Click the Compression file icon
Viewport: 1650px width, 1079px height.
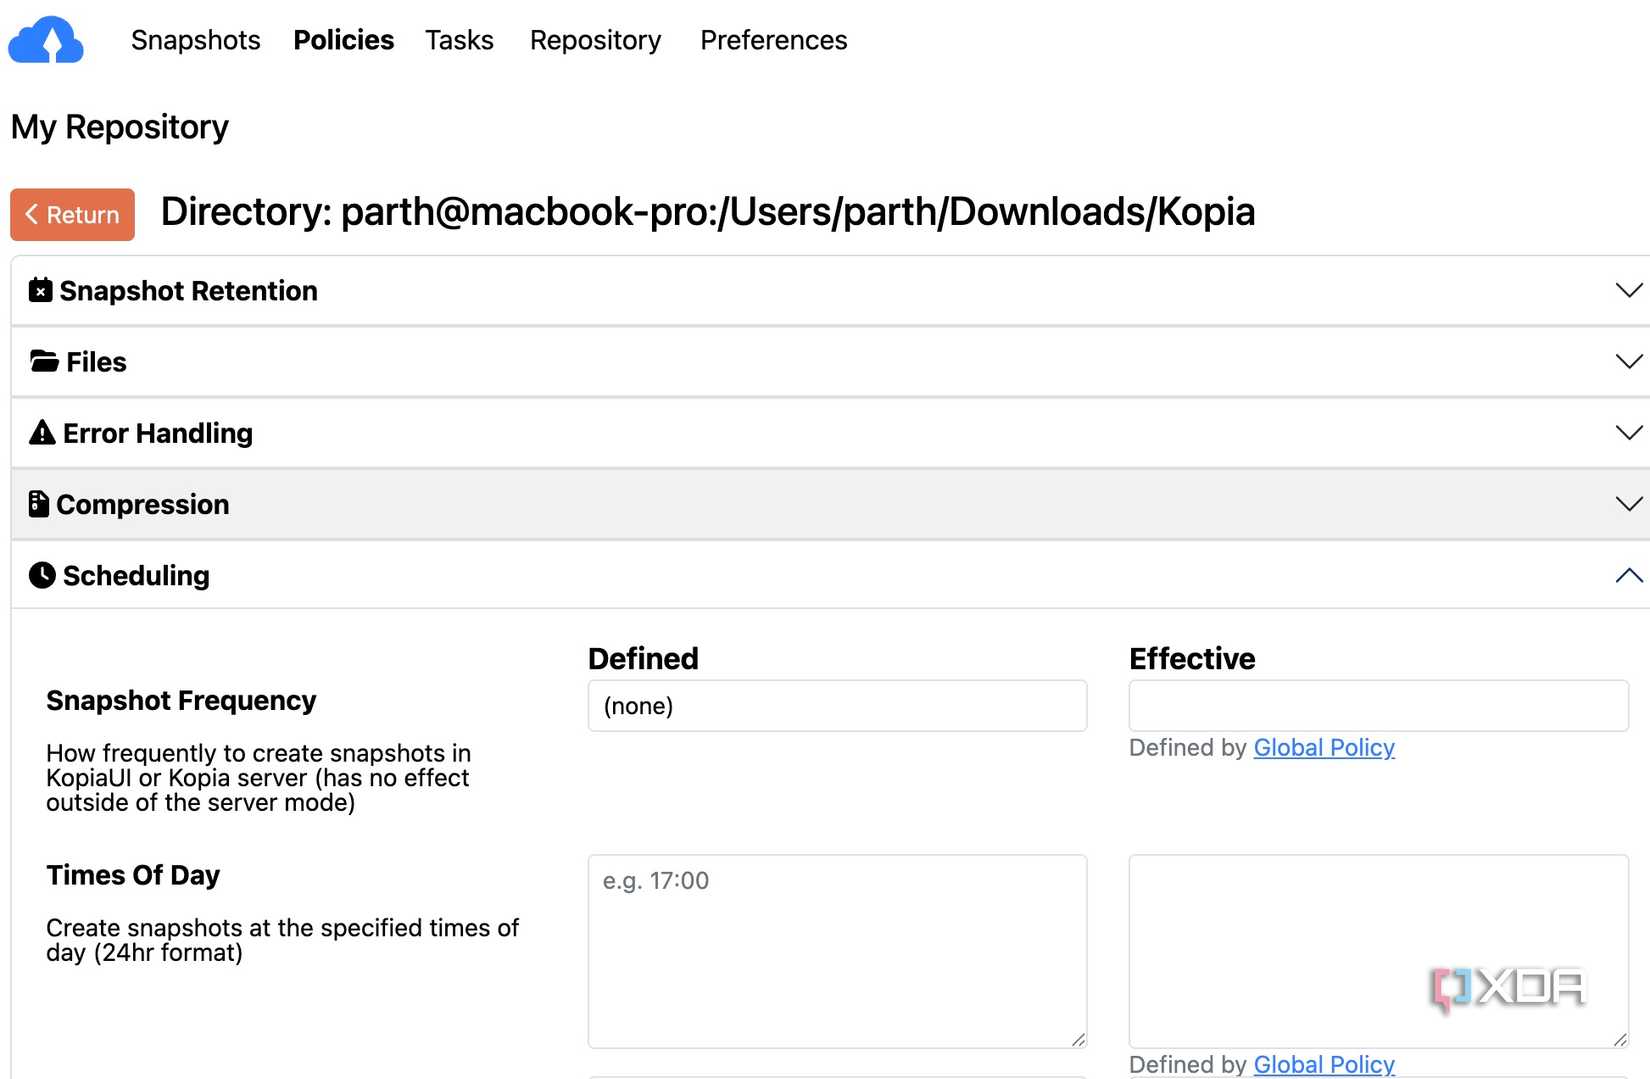(39, 504)
